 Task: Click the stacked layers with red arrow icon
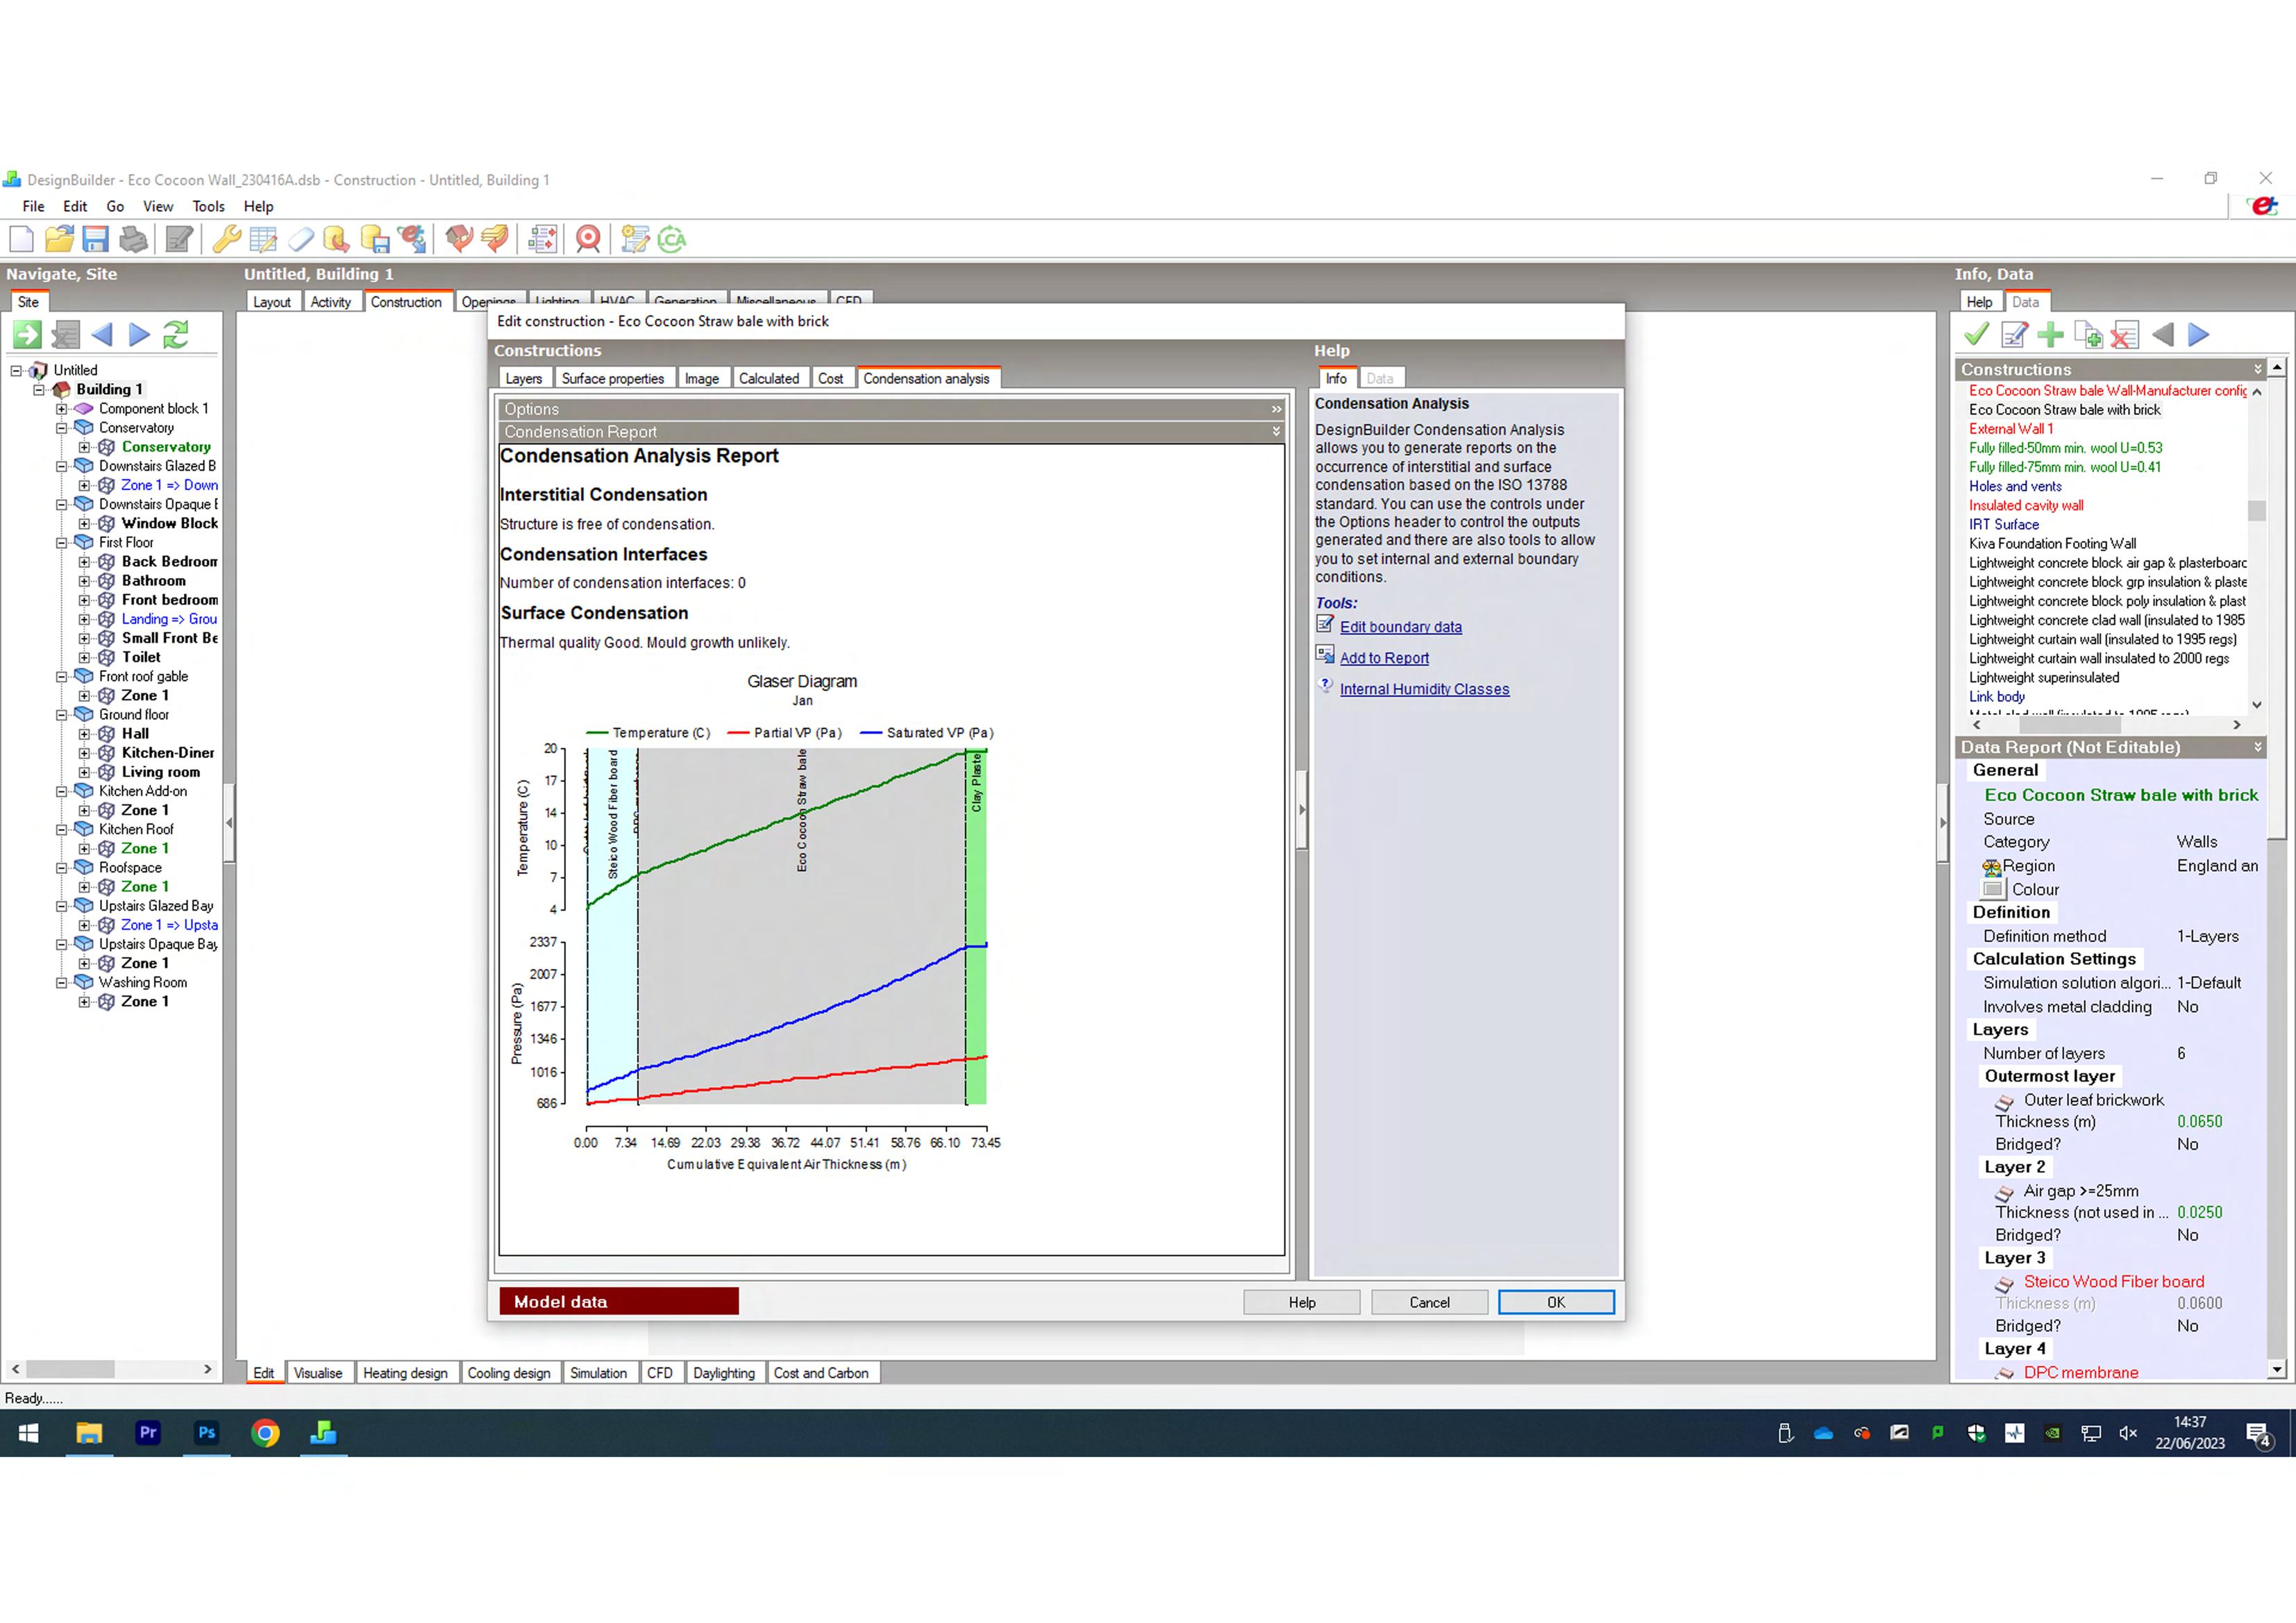point(496,239)
